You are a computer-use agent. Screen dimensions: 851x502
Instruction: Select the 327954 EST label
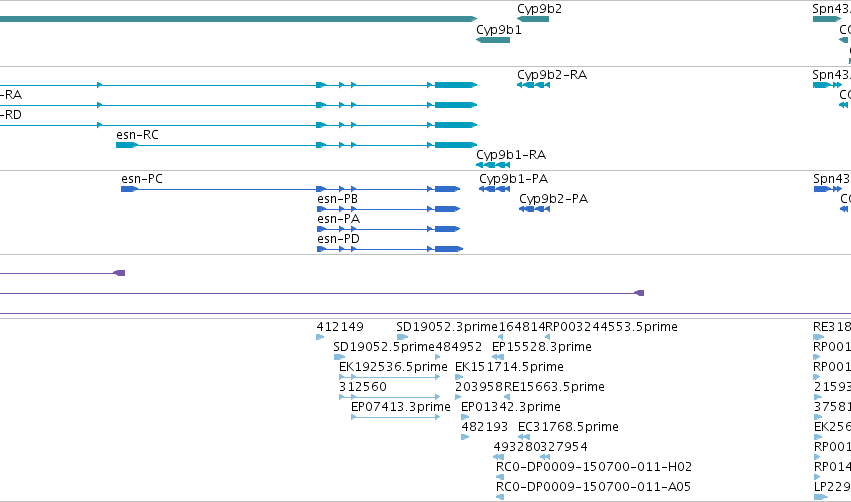564,447
